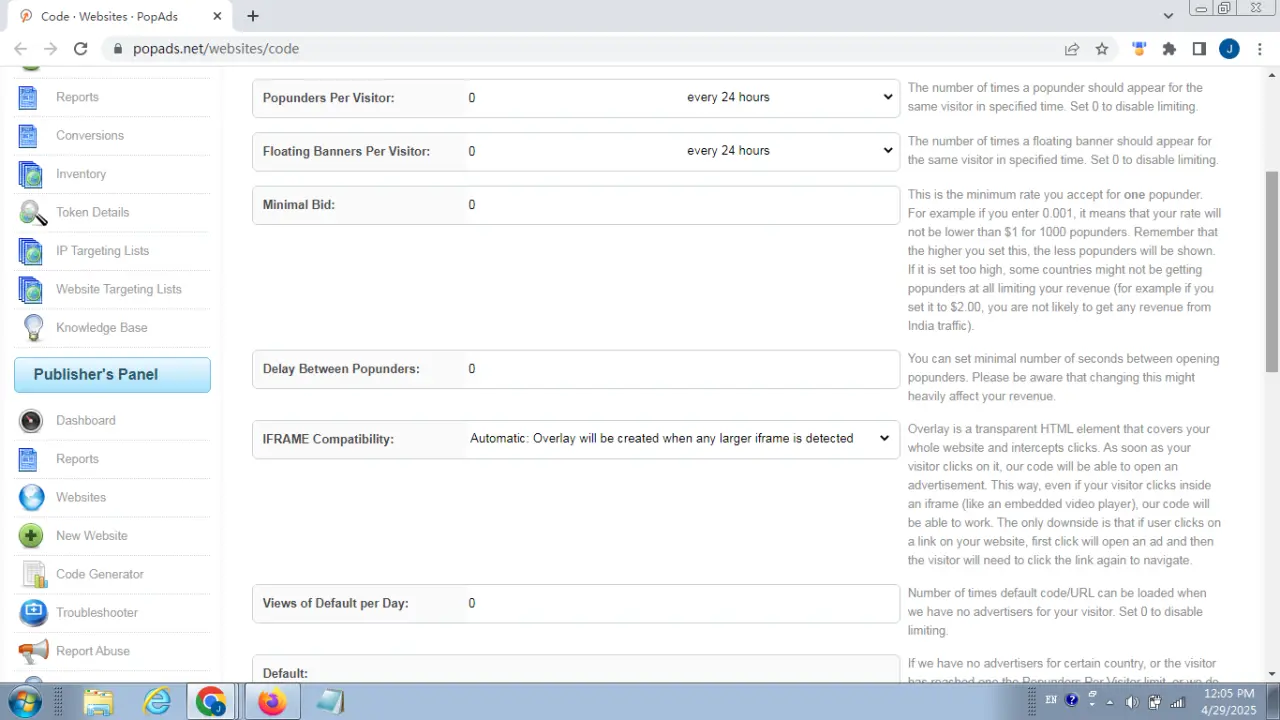This screenshot has width=1280, height=720.
Task: Click the Code Generator icon
Action: coord(34,574)
